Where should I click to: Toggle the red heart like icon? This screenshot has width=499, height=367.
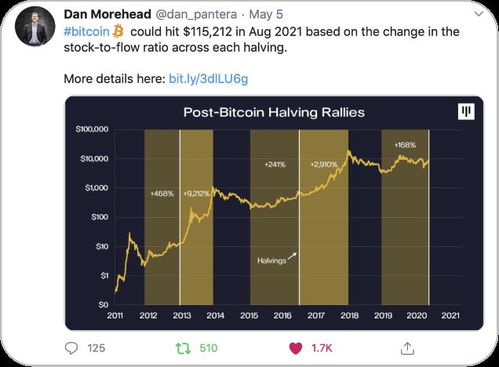[295, 348]
